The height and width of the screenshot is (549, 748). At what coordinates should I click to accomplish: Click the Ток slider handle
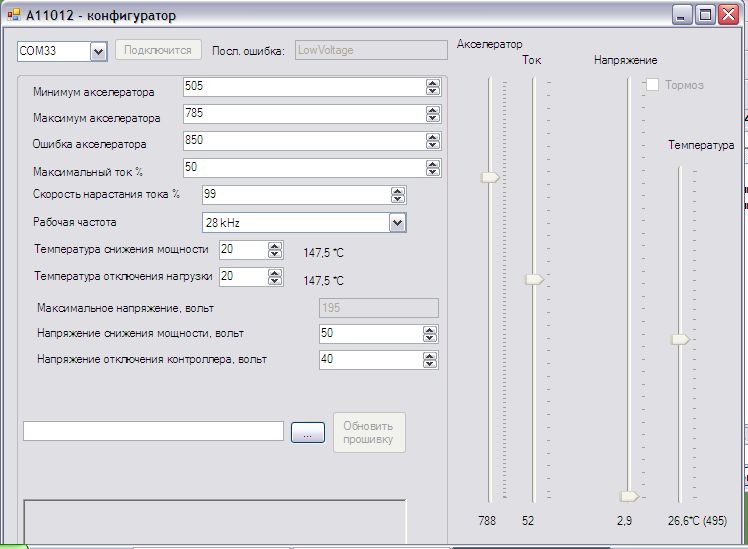tap(535, 279)
